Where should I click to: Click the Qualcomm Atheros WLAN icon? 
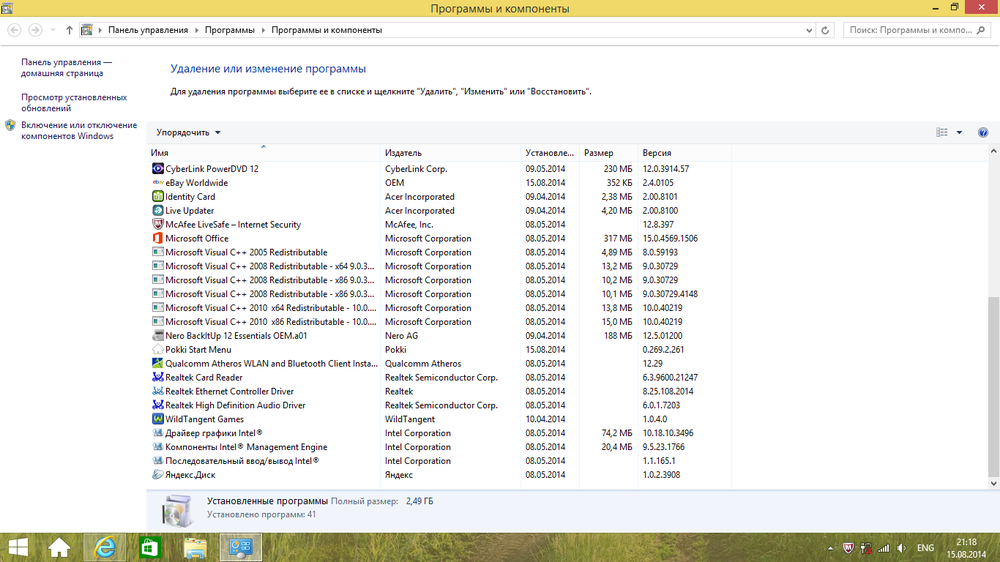point(158,363)
